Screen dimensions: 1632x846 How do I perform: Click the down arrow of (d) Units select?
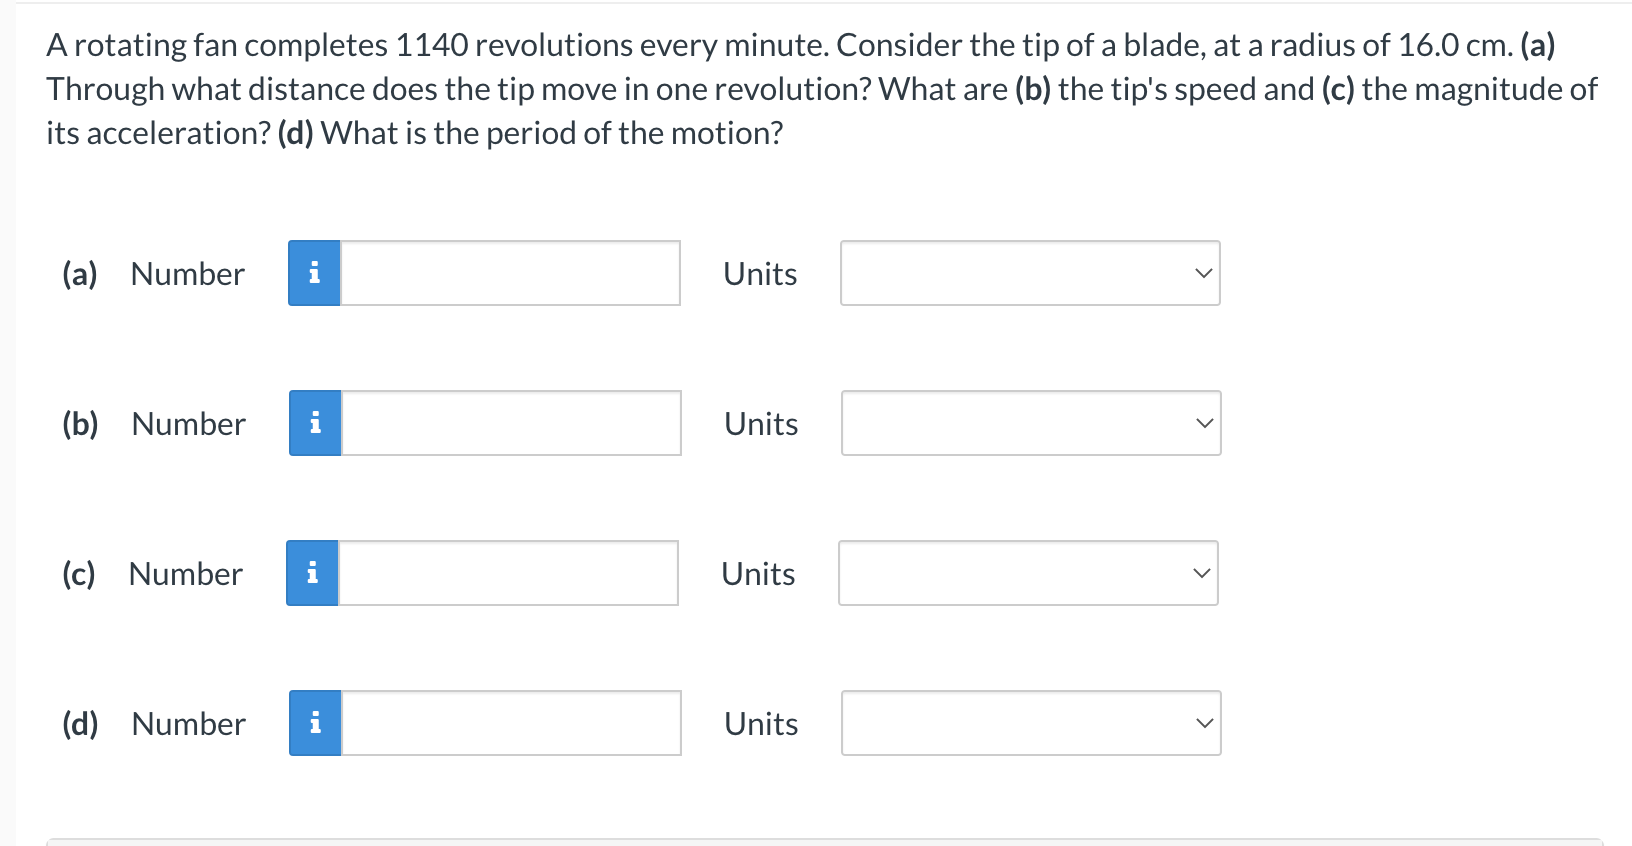1205,723
